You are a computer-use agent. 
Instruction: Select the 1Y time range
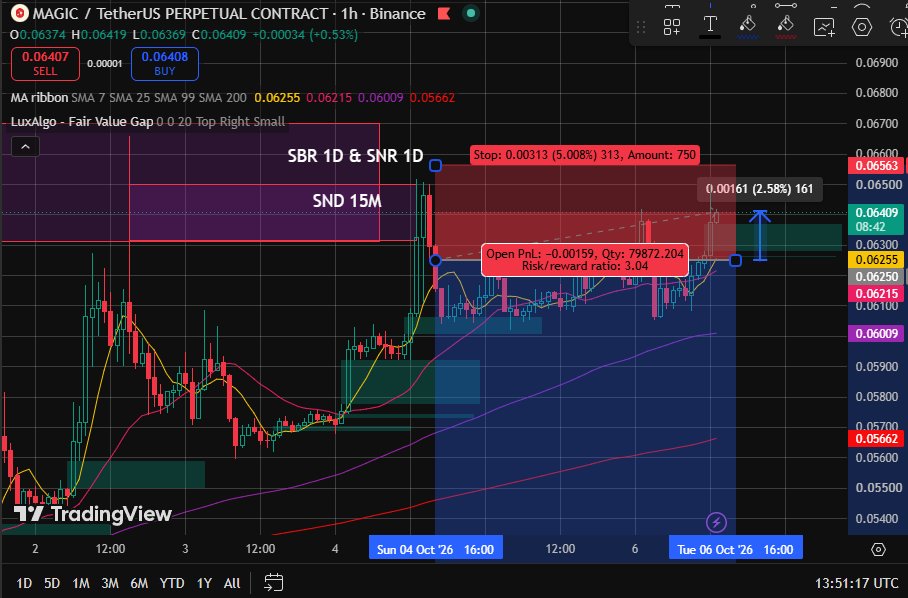tap(204, 583)
